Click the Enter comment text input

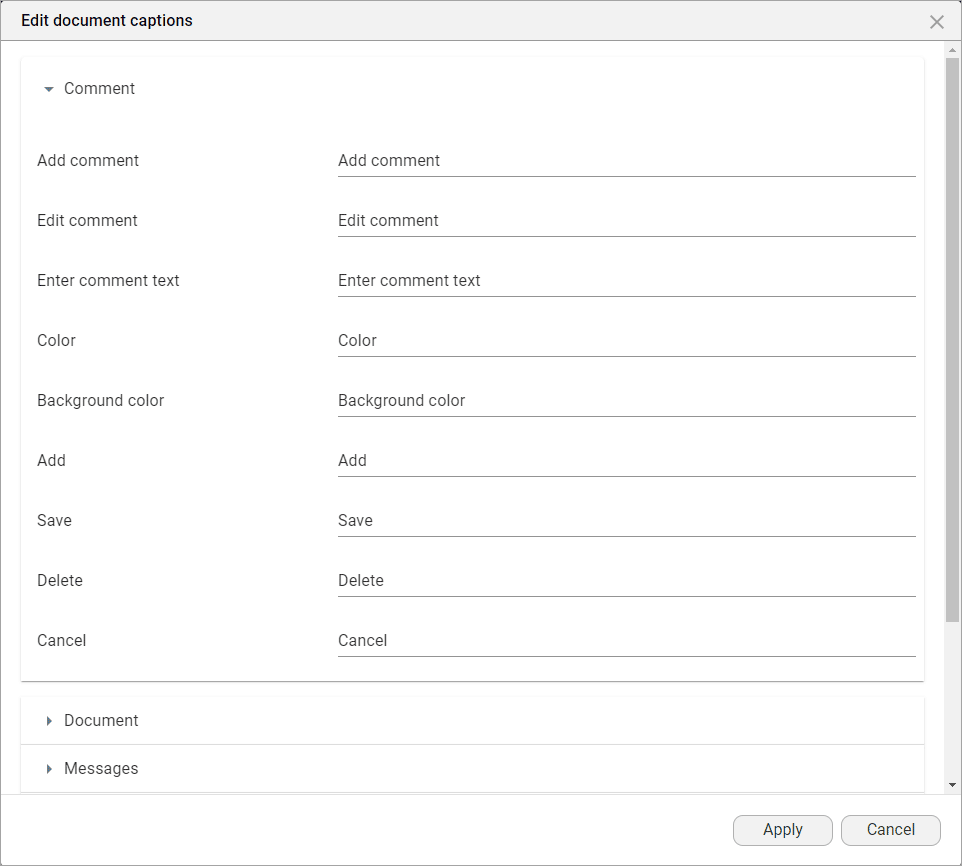coord(626,281)
